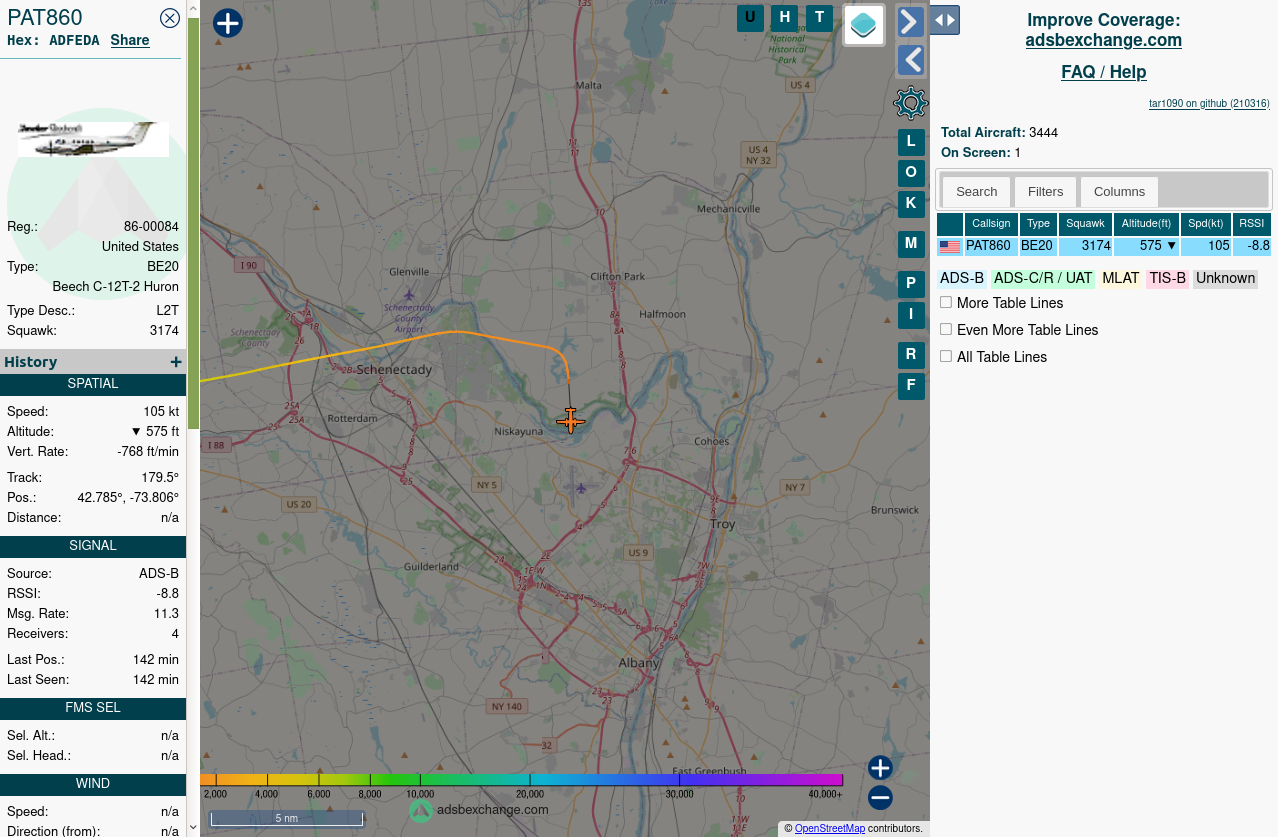
Task: Sort table by the Squawk column
Action: pos(1086,224)
